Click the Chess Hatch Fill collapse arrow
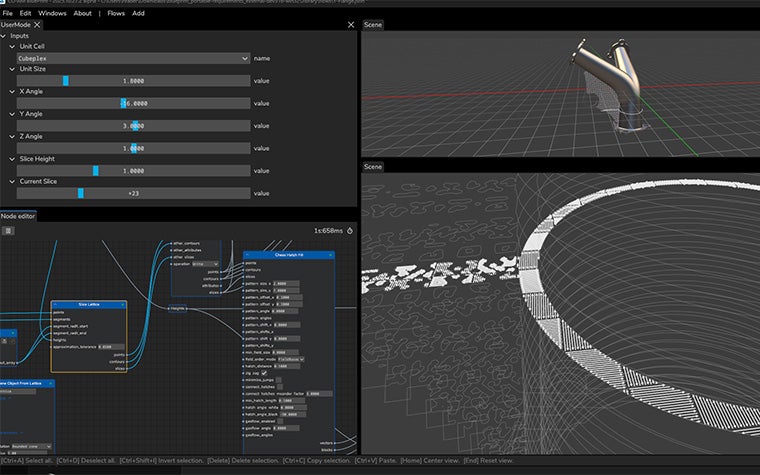Screen dimensions: 760x475 (248, 255)
